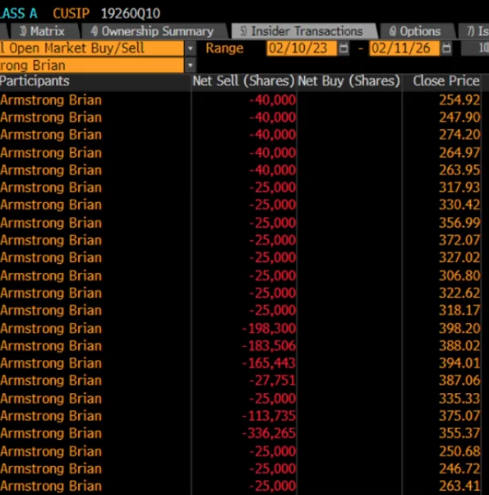The height and width of the screenshot is (495, 489).
Task: Click the 246.72 close price cell
Action: (x=459, y=469)
